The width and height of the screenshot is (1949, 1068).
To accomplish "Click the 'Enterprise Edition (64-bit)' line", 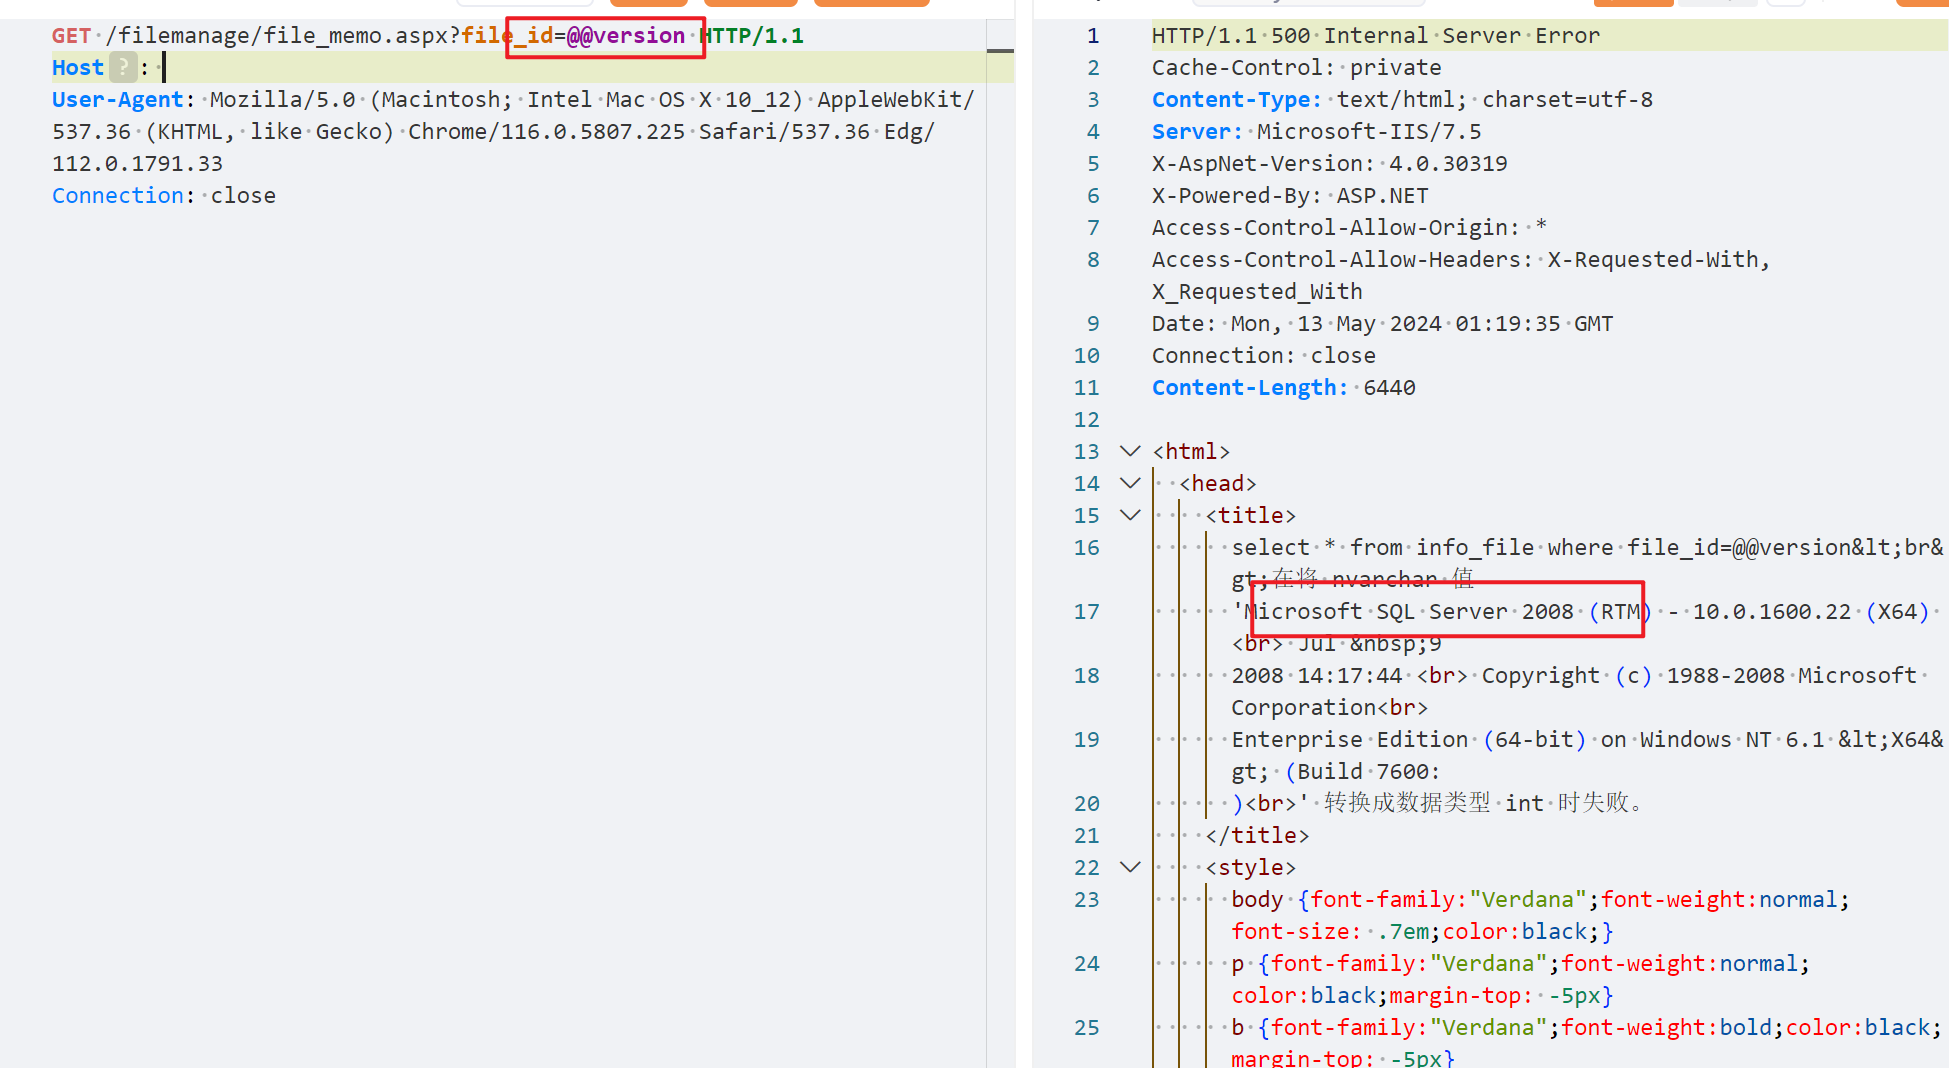I will tap(1409, 740).
